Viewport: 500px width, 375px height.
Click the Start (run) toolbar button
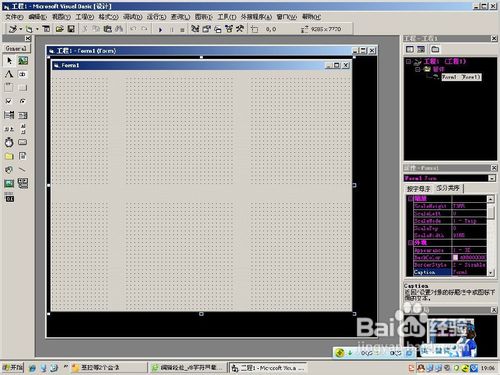160,30
